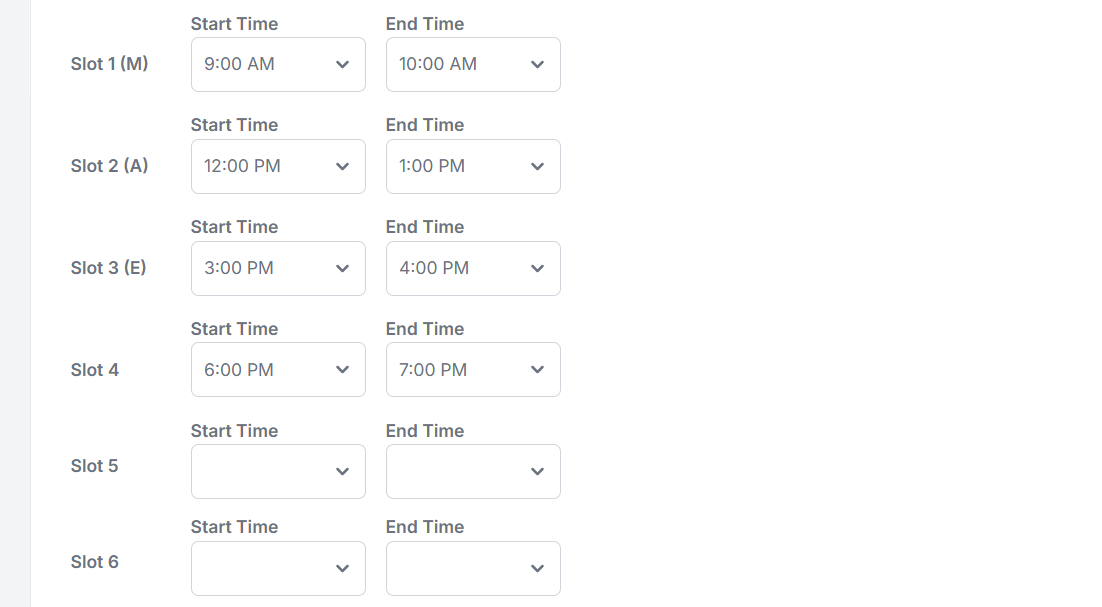Expand Slot 2 (A) Start Time selector
The height and width of the screenshot is (607, 1102).
click(x=277, y=167)
